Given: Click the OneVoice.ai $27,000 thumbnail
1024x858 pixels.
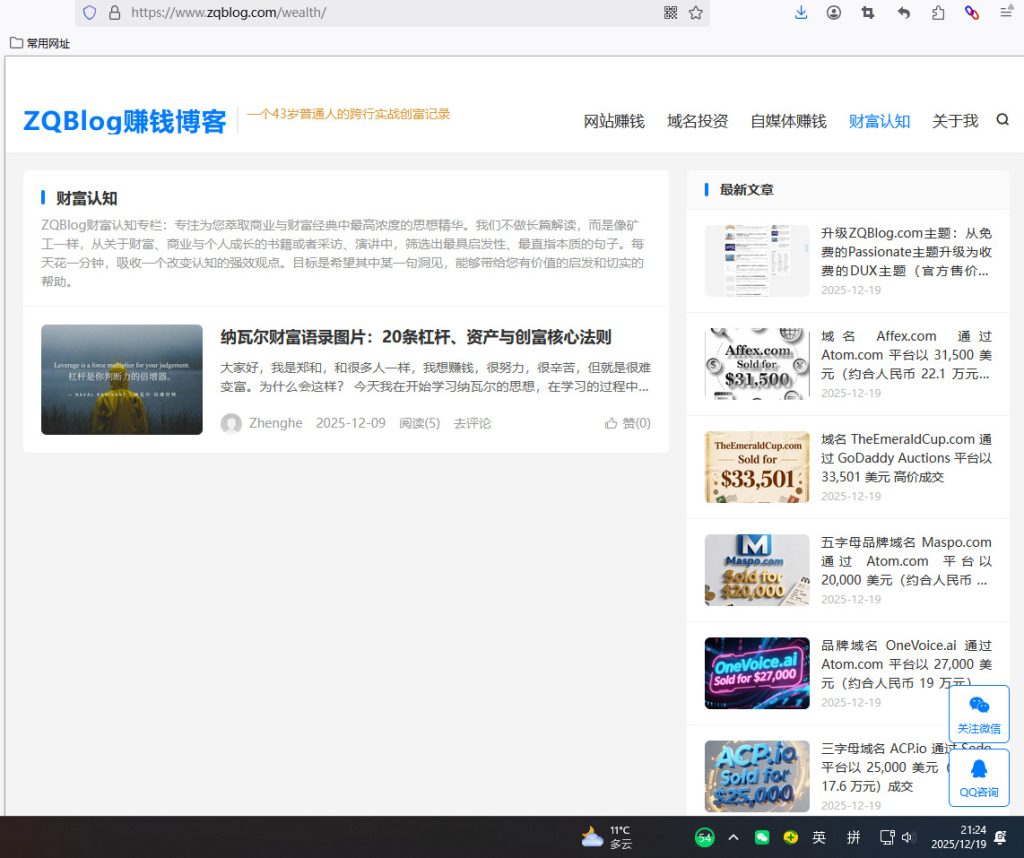Looking at the screenshot, I should coord(757,673).
